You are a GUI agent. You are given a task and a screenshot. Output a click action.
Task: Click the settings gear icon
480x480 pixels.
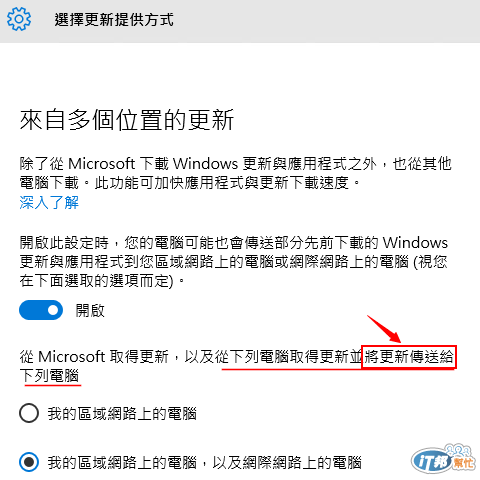click(x=19, y=19)
